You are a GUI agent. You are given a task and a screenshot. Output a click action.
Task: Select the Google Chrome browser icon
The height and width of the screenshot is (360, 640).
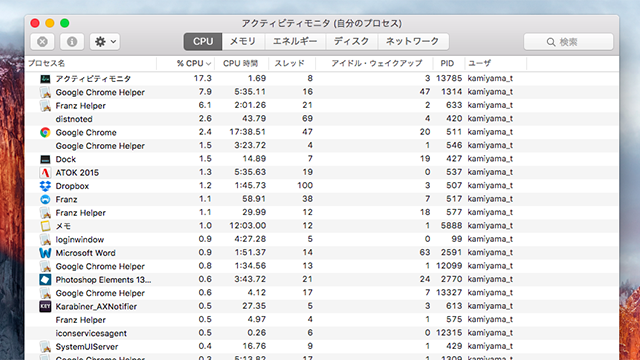point(45,132)
